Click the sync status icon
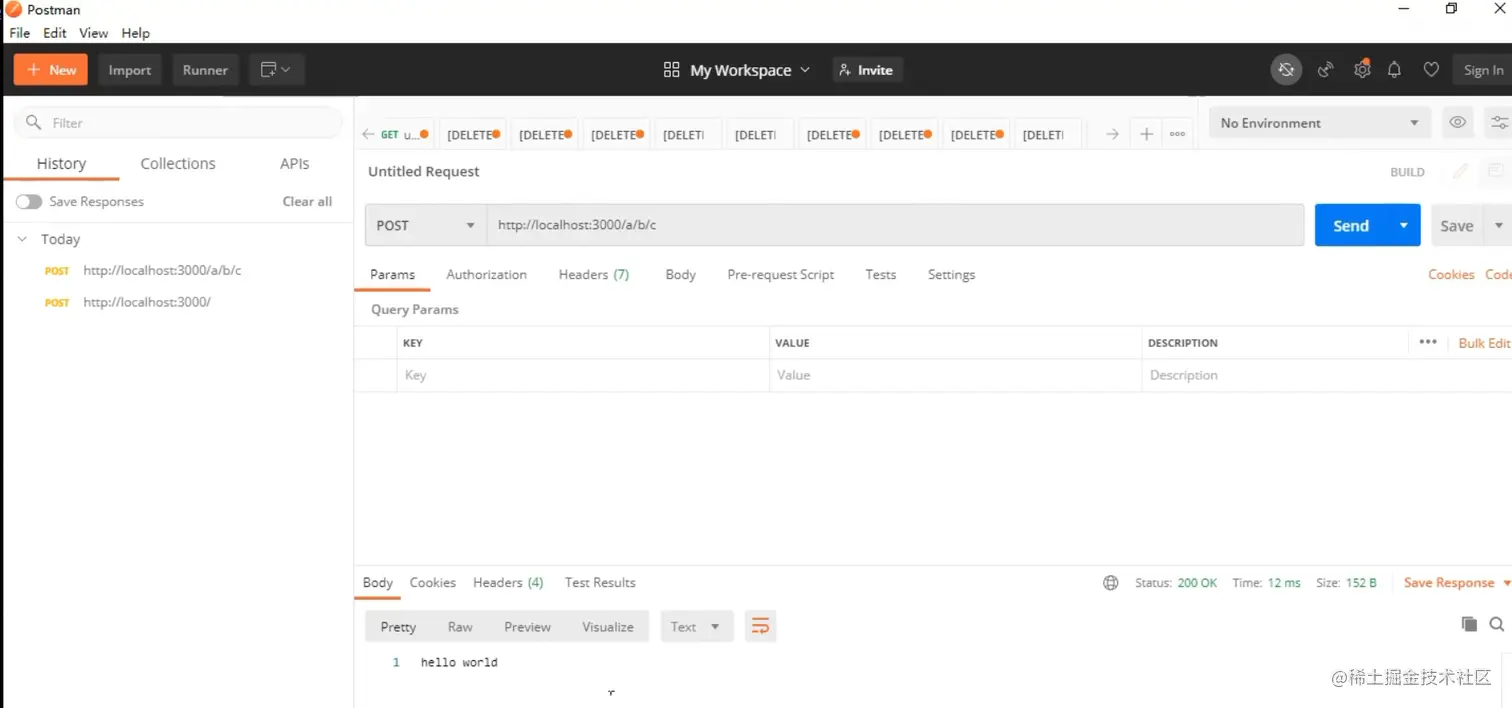1512x708 pixels. (1287, 70)
